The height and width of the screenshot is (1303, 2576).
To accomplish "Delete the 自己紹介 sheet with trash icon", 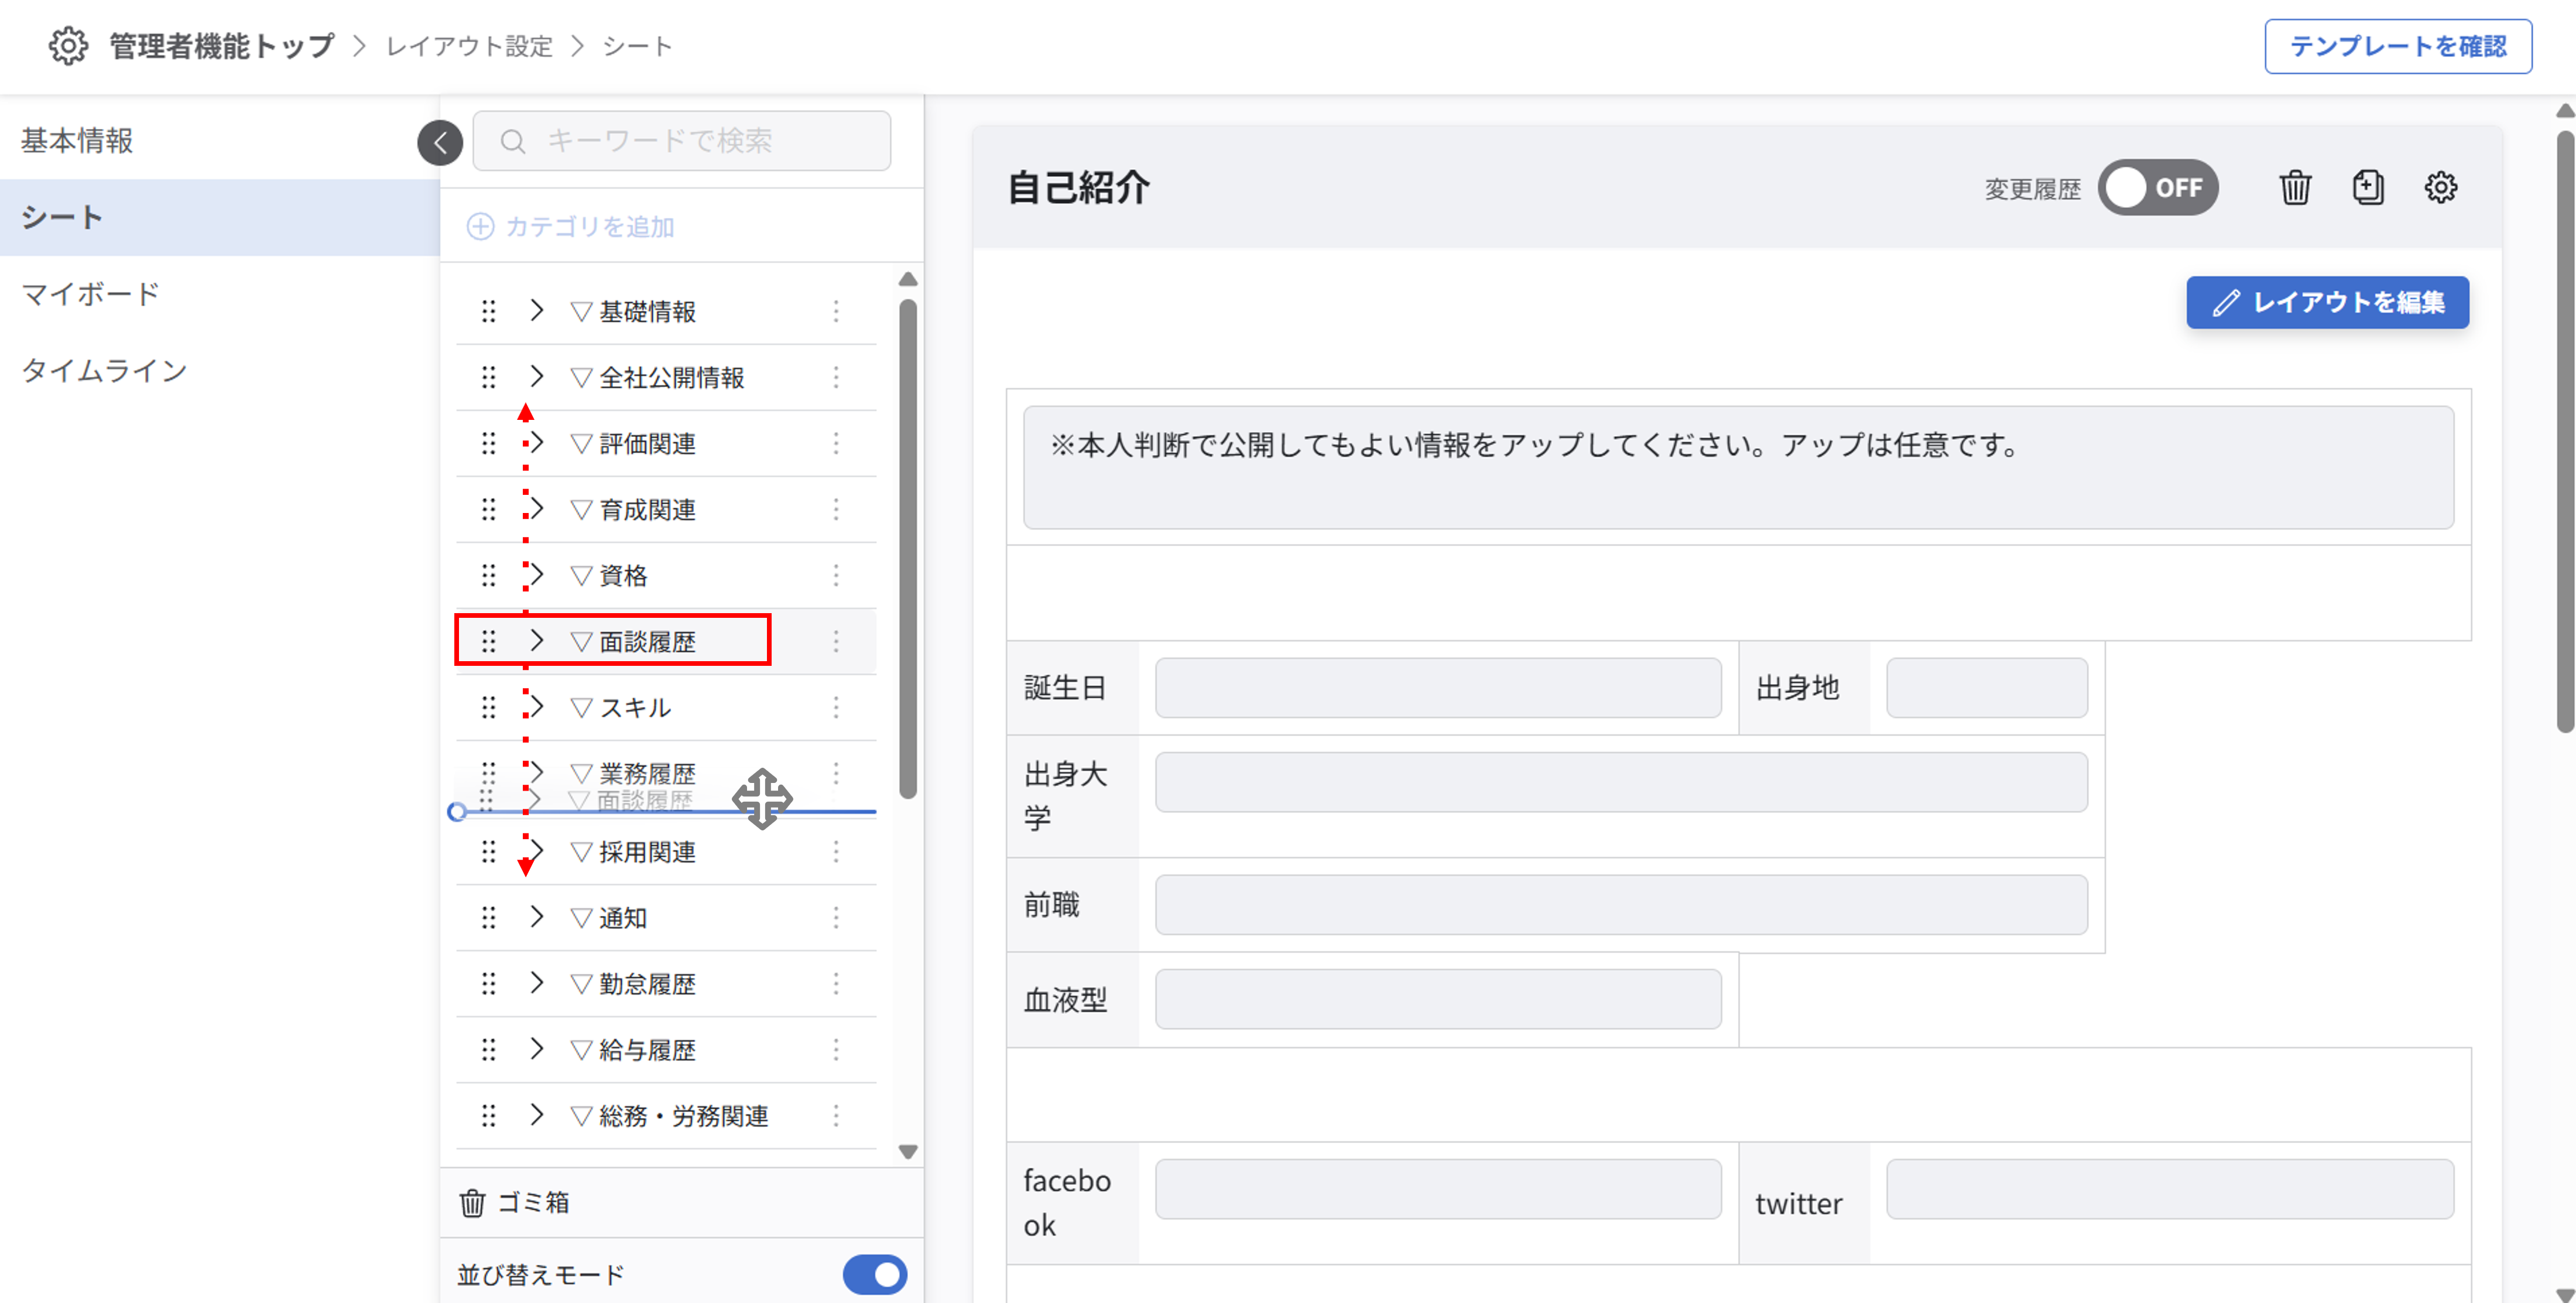I will point(2295,187).
